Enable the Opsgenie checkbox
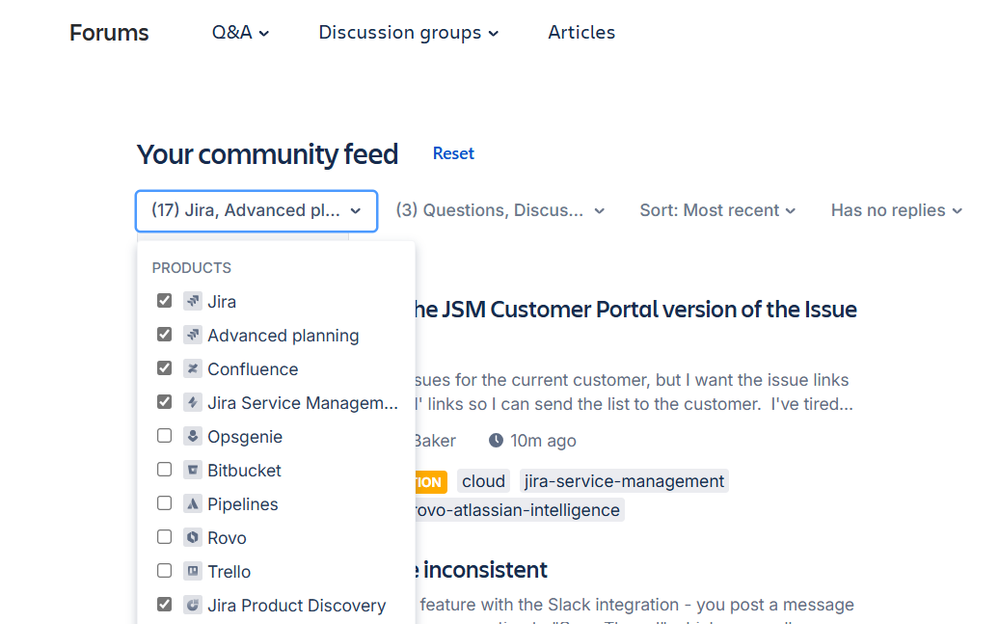 pos(164,436)
